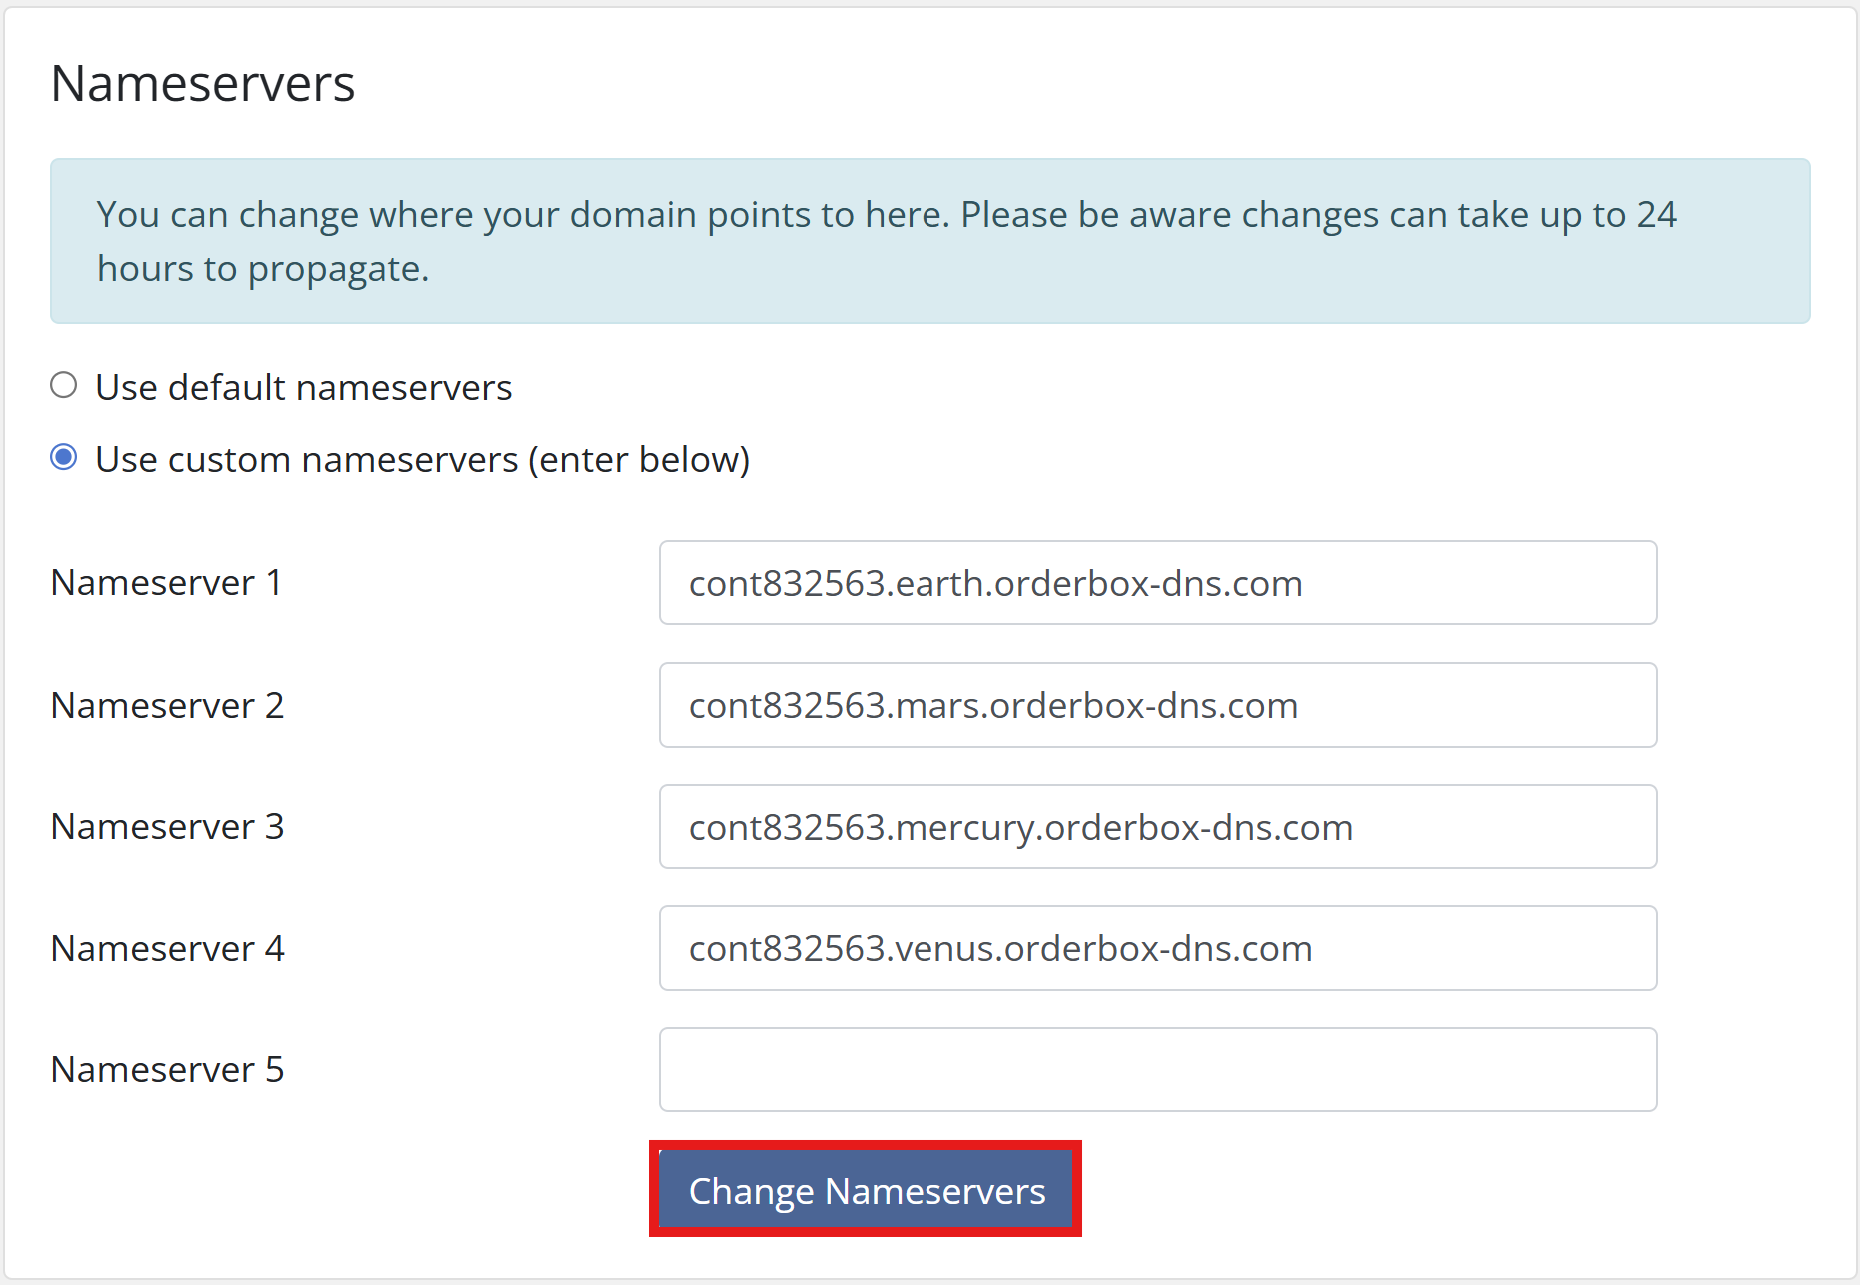Click 'hours to propagate.' in the notice
The image size is (1860, 1285).
coord(263,269)
